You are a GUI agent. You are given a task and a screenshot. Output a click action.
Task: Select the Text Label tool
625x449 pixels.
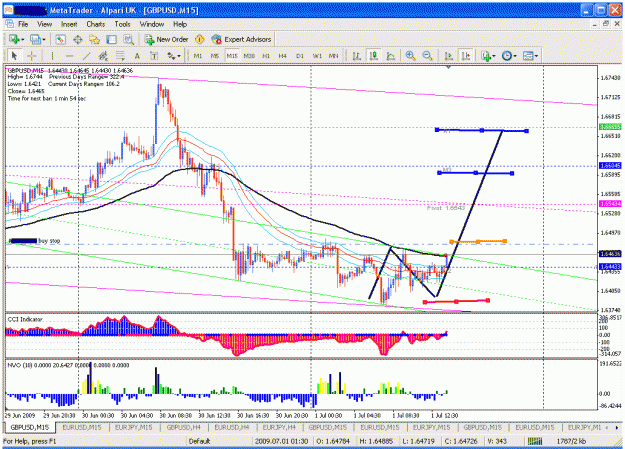[154, 56]
